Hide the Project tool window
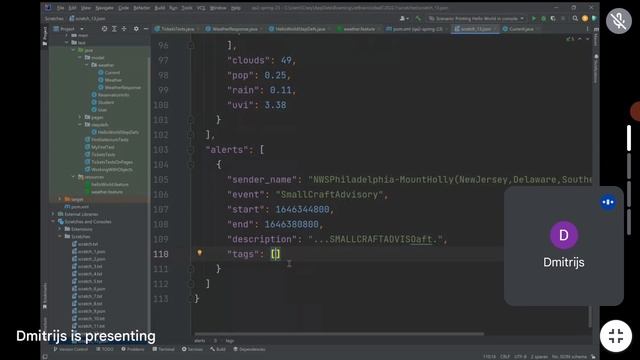The width and height of the screenshot is (640, 360). pos(146,29)
